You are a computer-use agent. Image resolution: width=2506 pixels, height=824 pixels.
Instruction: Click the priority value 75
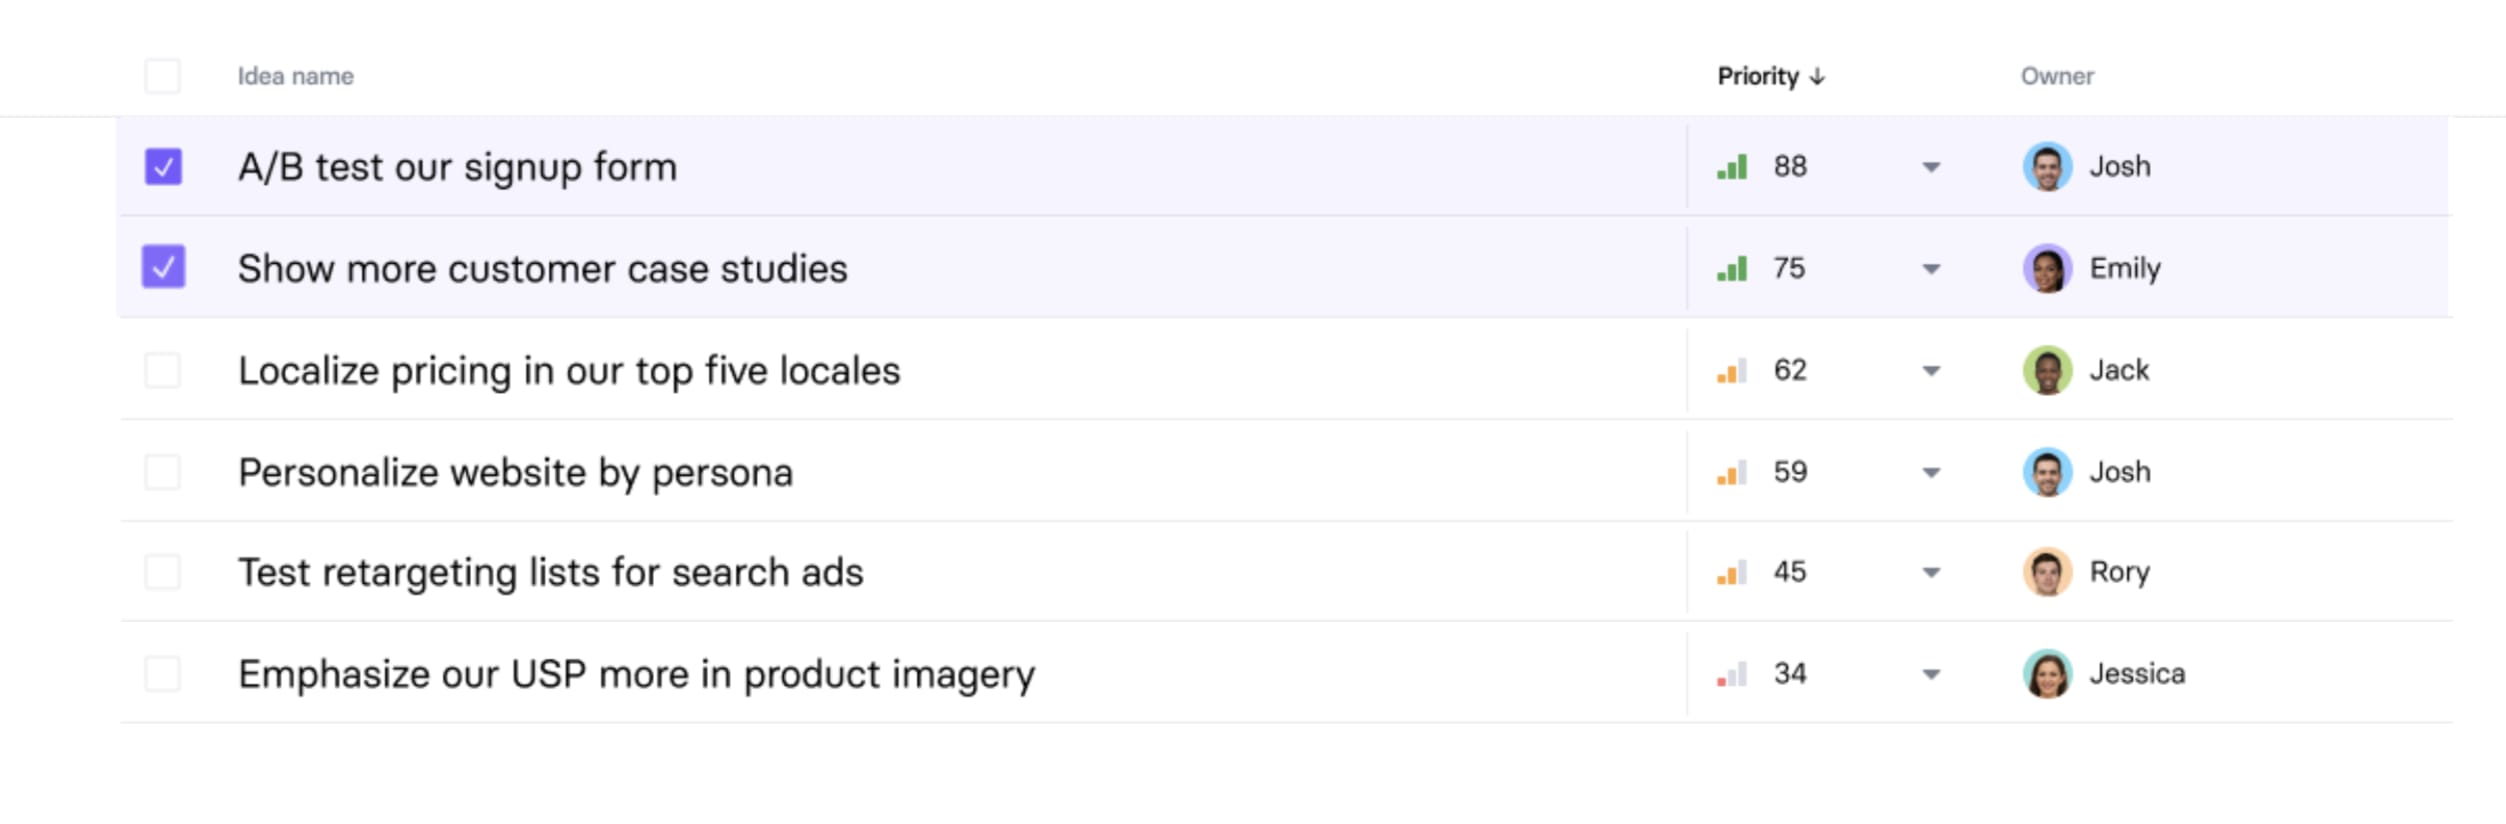click(x=1789, y=268)
